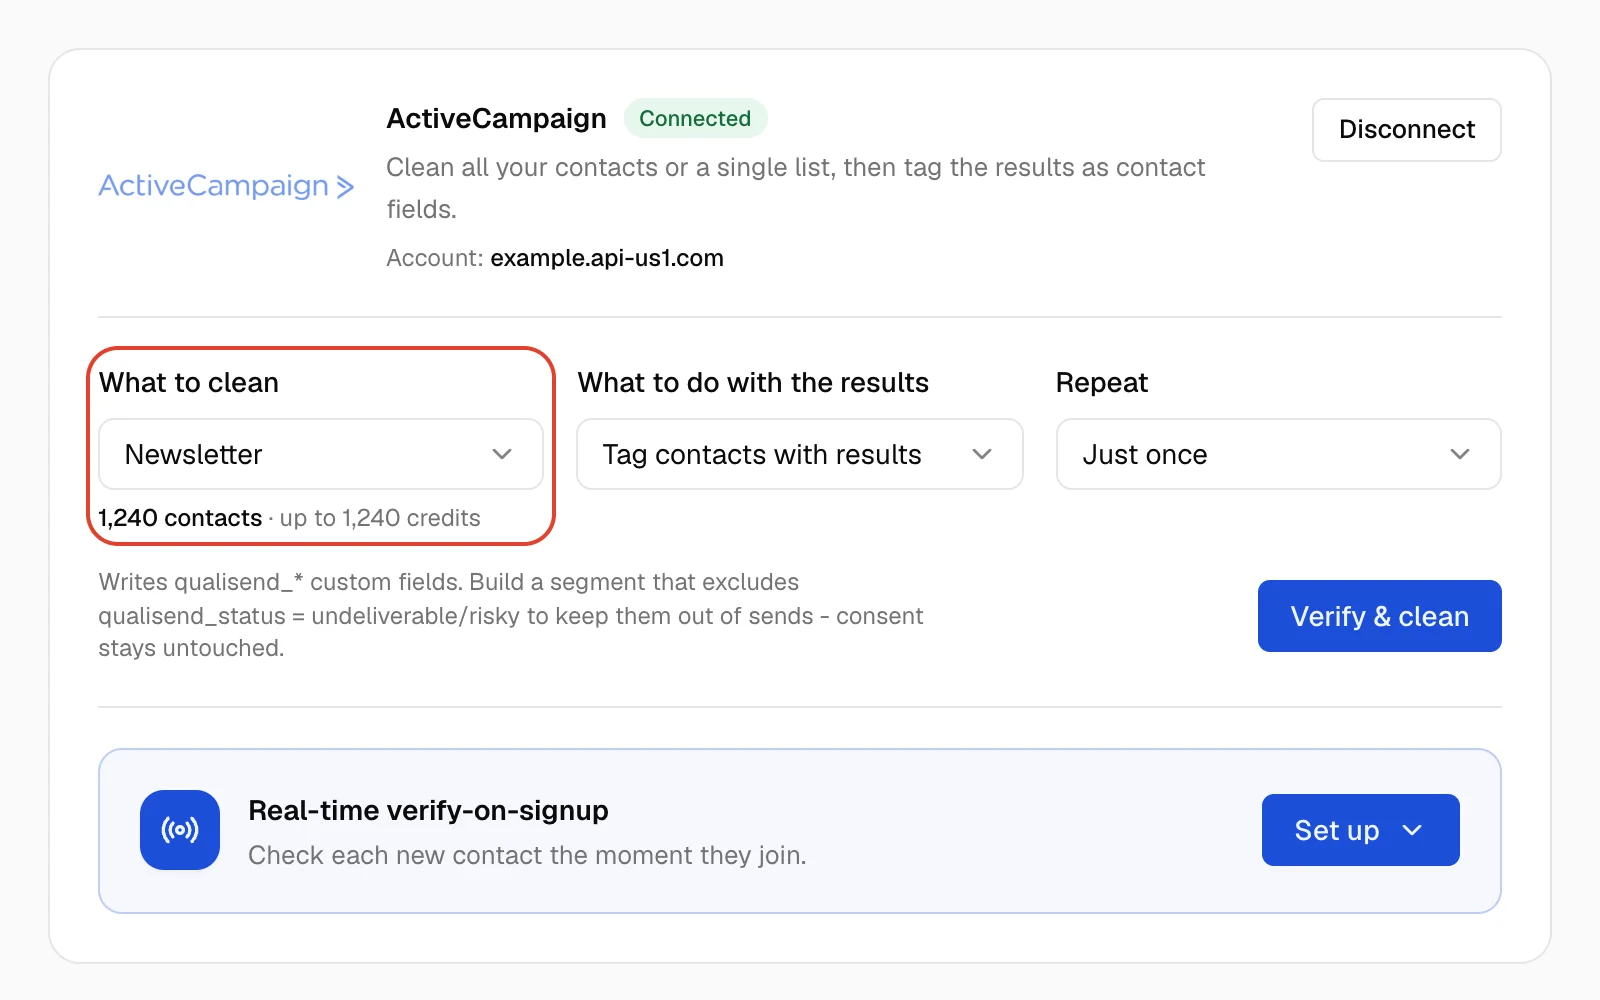Click the ActiveCampaign logo

(x=226, y=186)
